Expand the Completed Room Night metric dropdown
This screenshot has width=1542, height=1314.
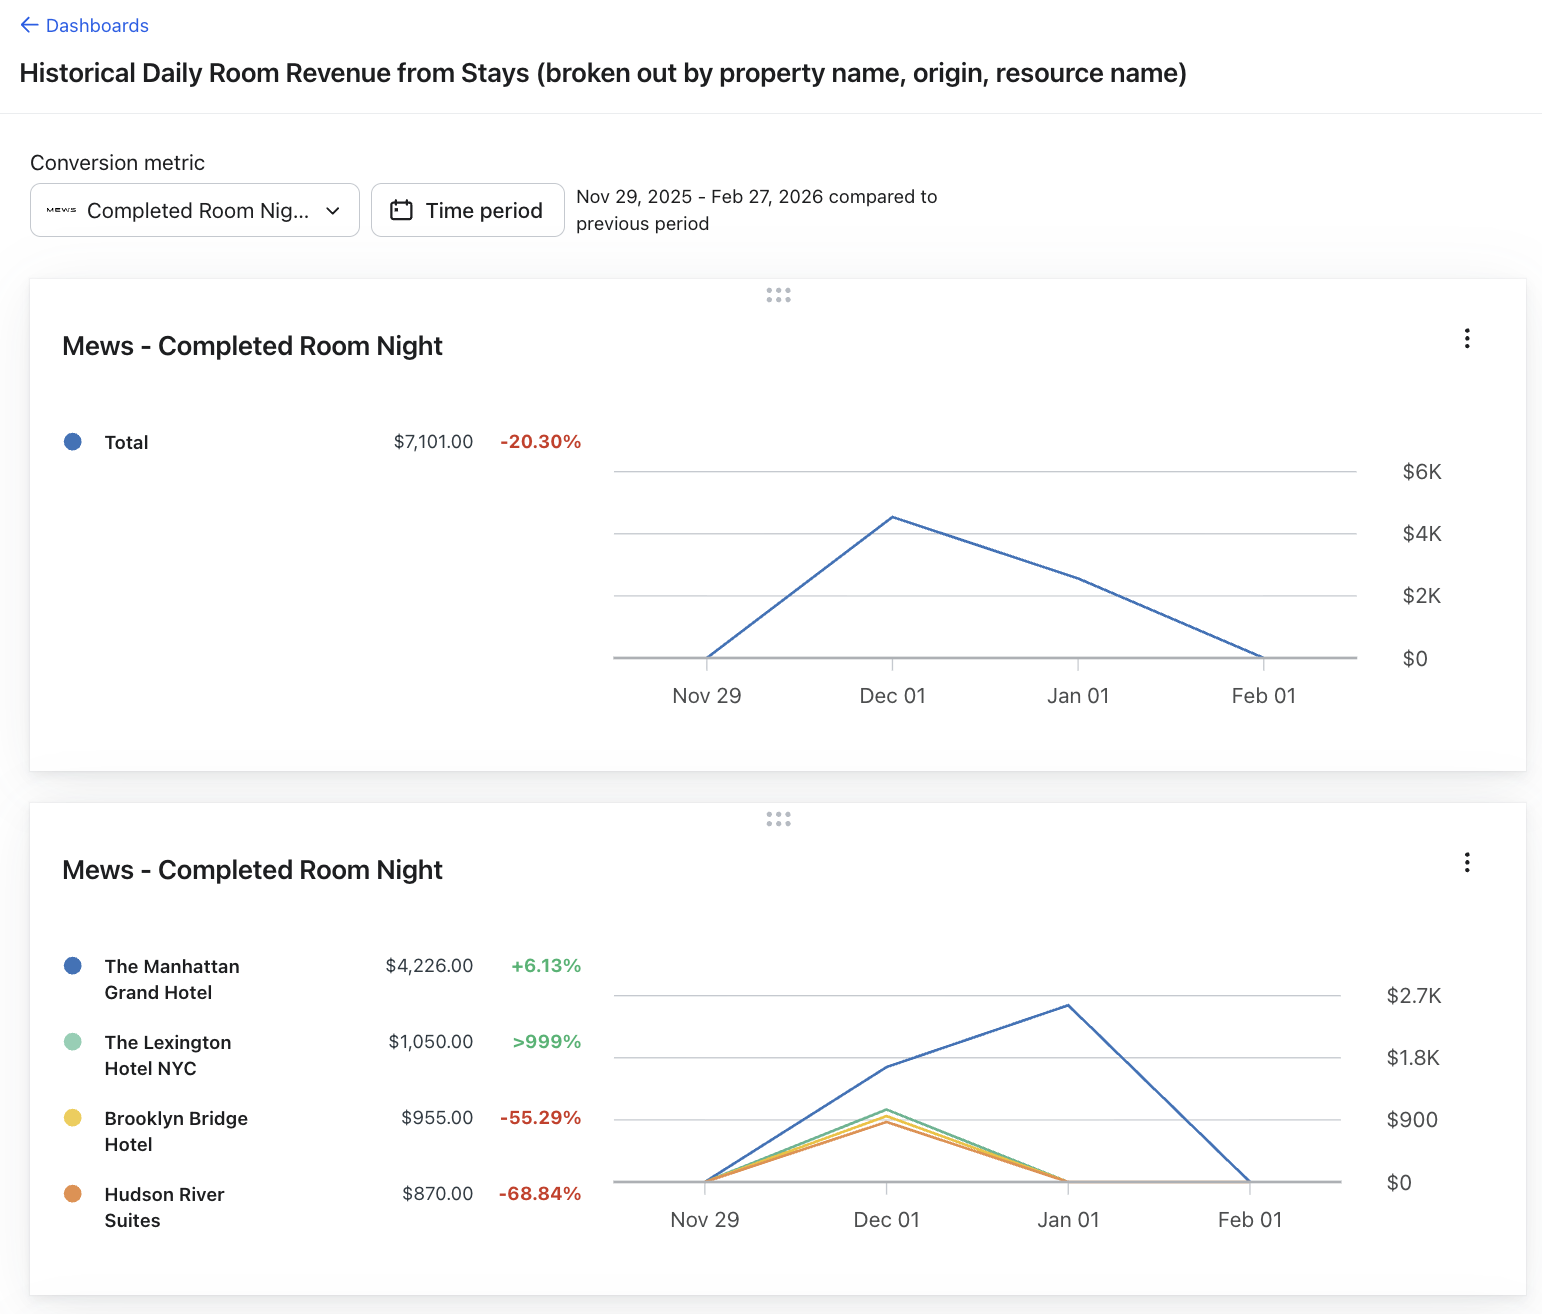(x=196, y=210)
